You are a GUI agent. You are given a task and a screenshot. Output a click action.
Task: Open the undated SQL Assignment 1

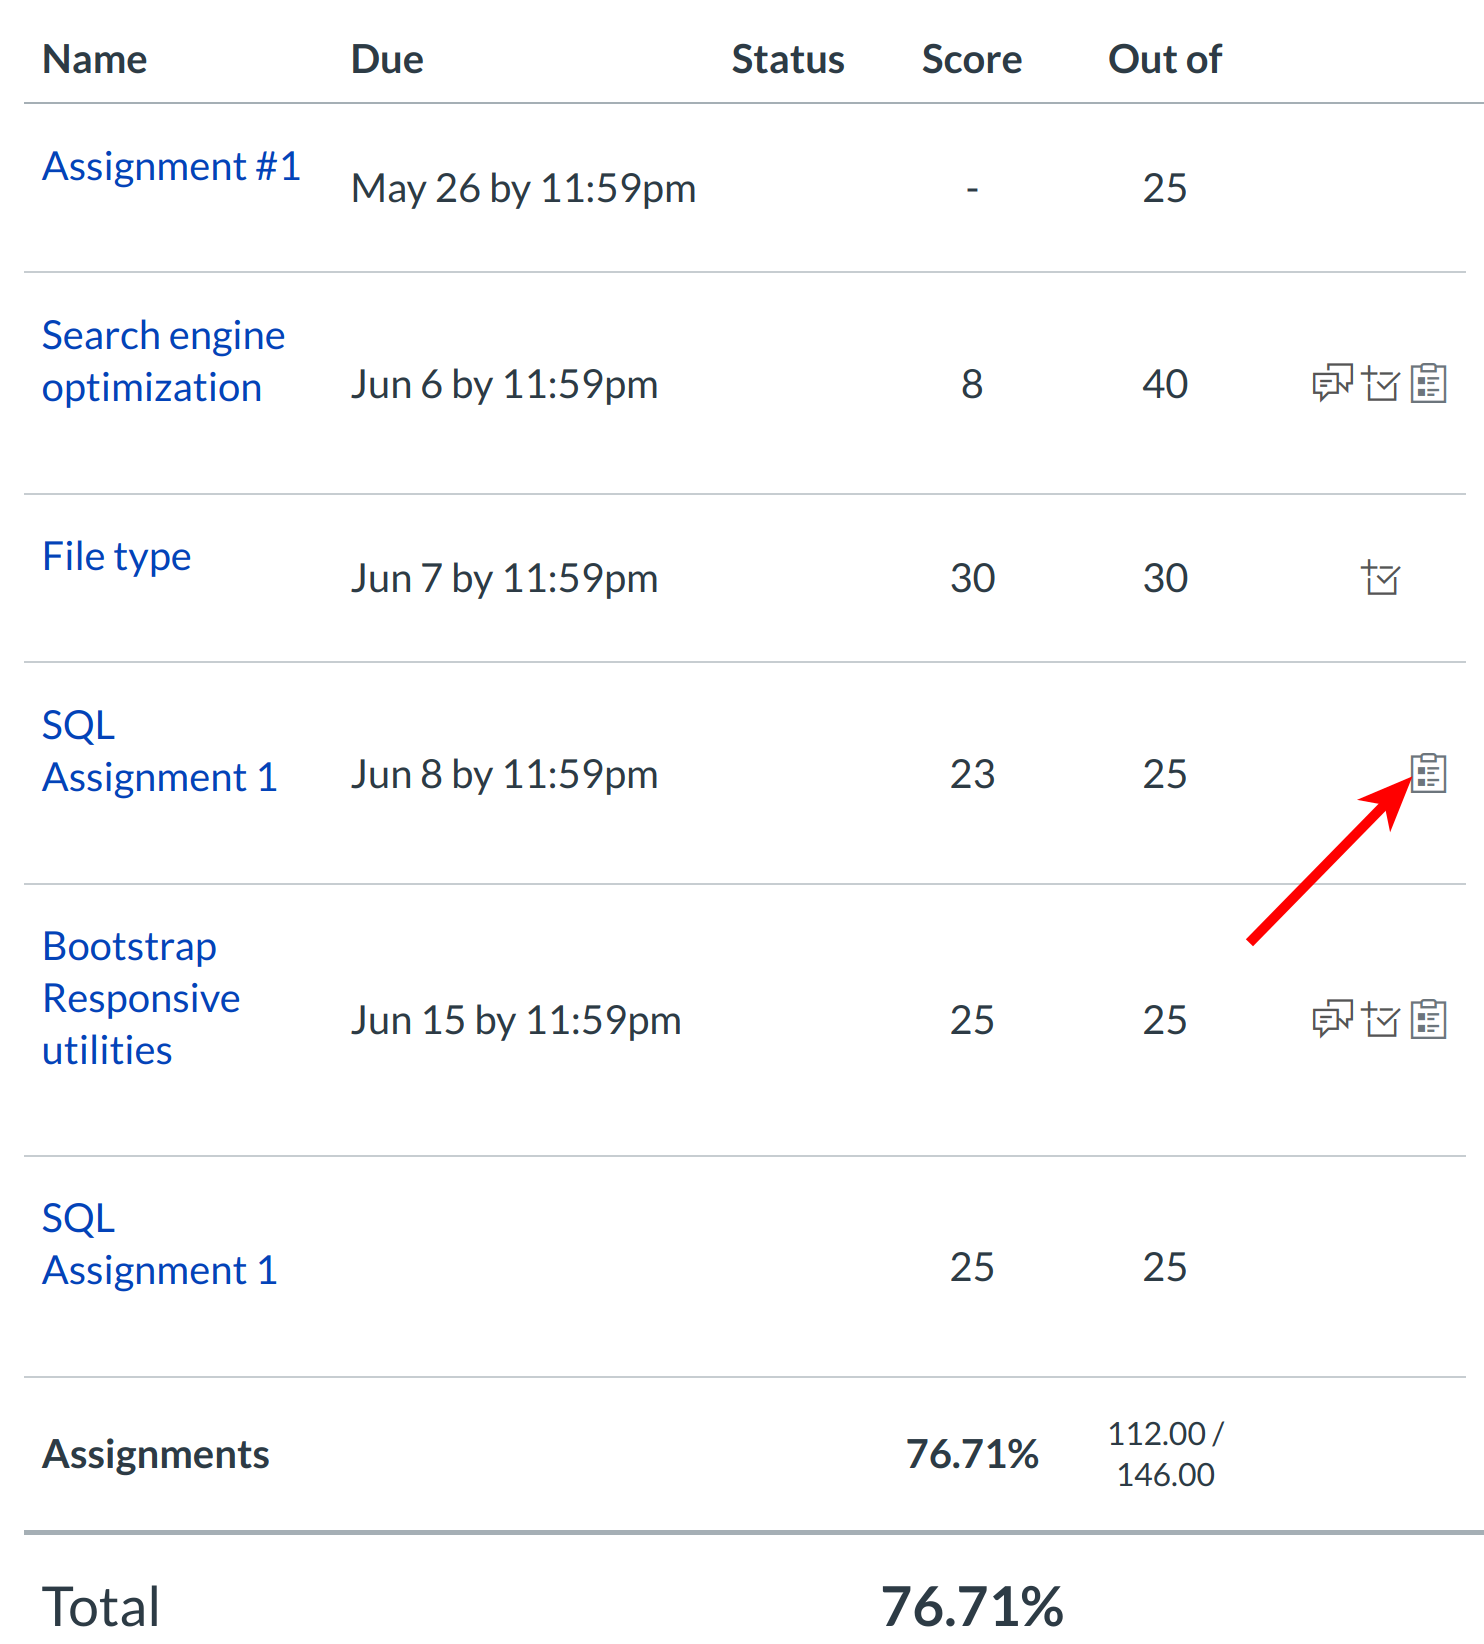pyautogui.click(x=159, y=1243)
